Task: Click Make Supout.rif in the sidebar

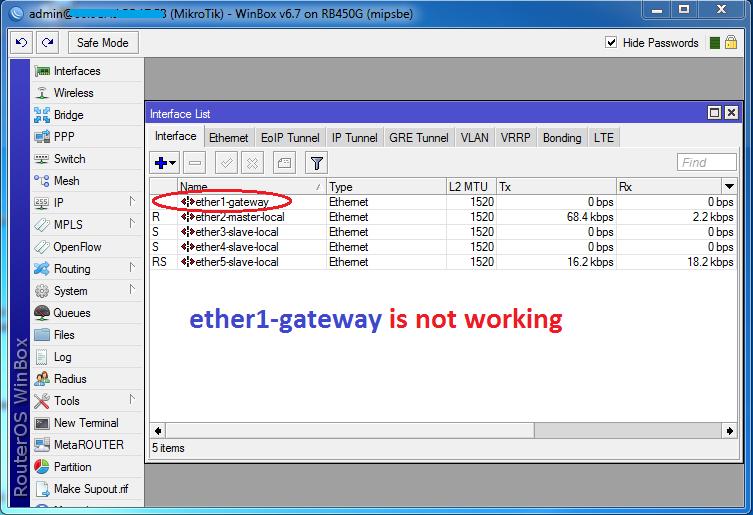Action: coord(87,489)
